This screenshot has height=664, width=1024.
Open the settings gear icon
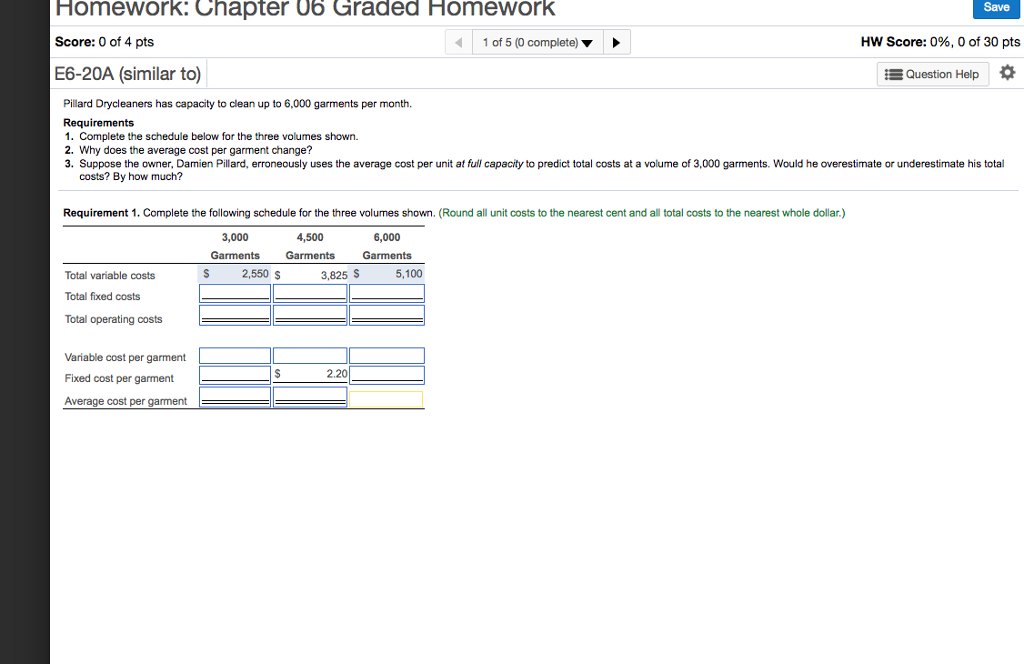click(1007, 72)
